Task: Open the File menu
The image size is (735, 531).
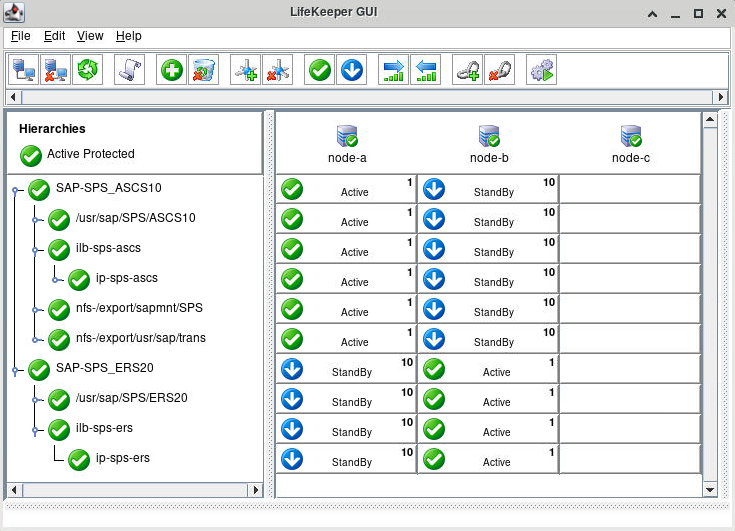Action: click(21, 36)
